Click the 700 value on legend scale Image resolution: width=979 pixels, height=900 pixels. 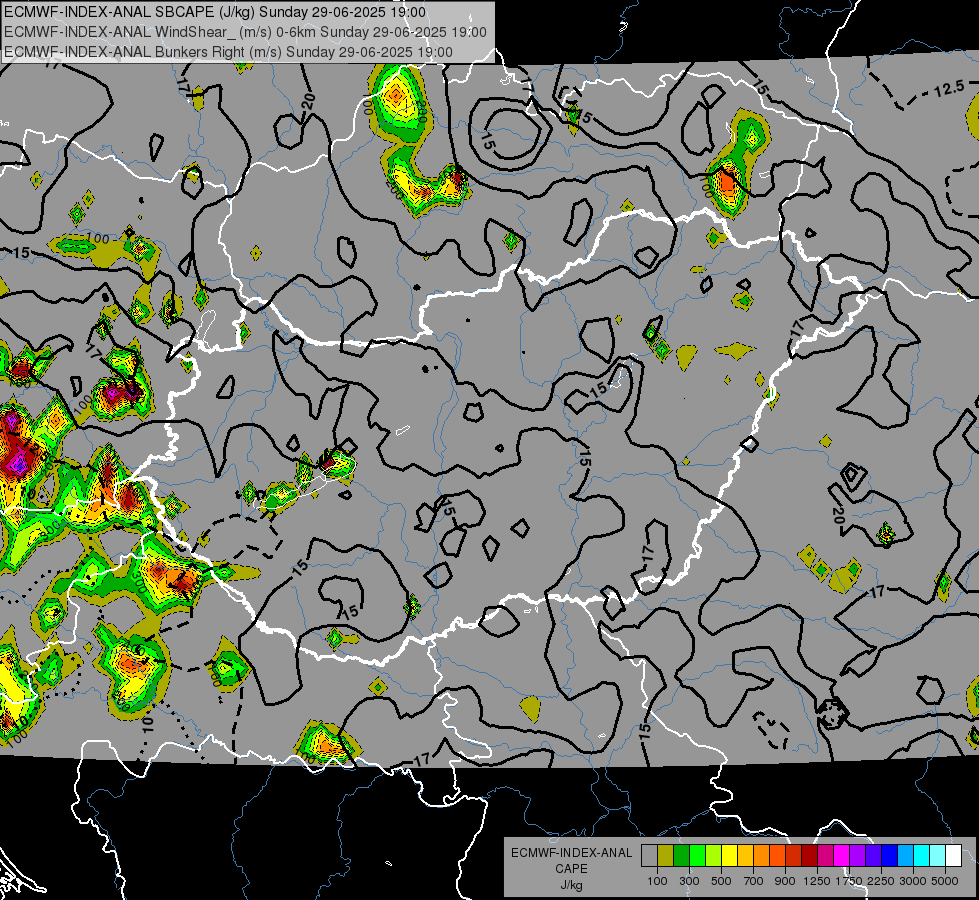tap(754, 881)
